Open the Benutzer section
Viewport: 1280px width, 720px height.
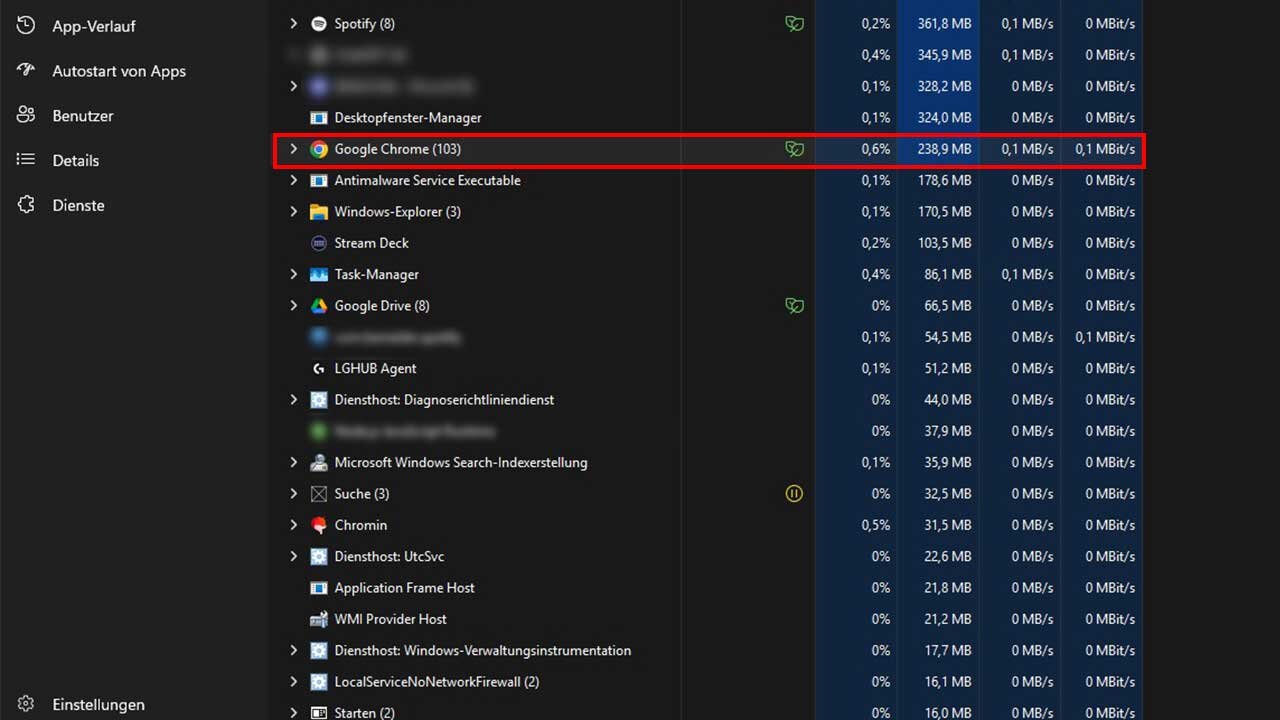click(82, 116)
